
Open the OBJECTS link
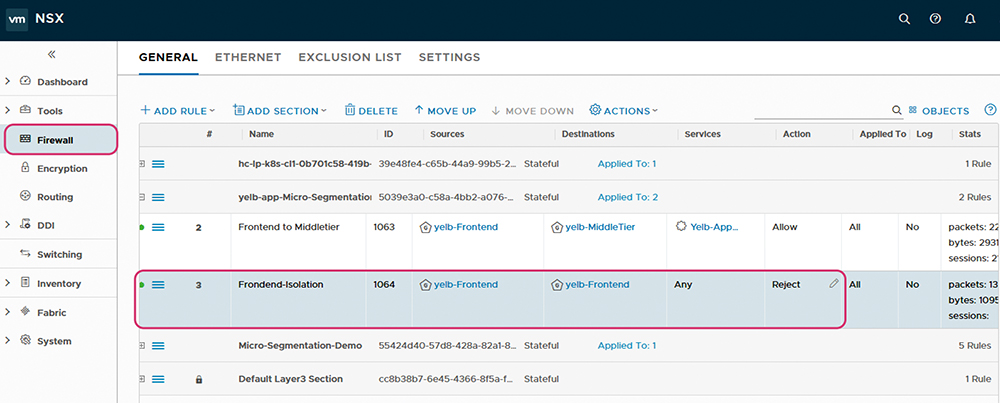point(939,111)
